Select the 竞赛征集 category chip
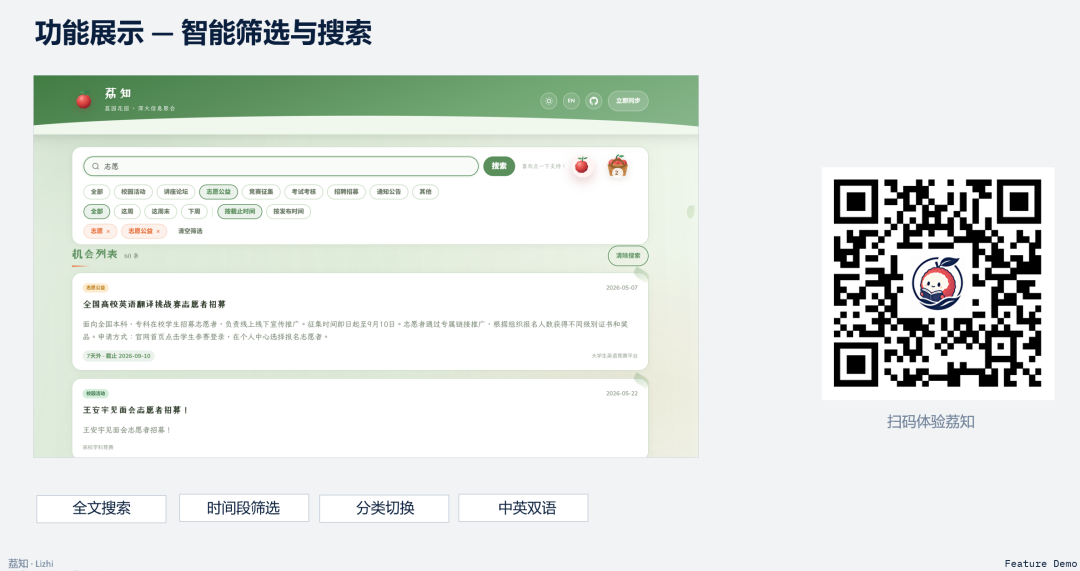 [x=261, y=191]
